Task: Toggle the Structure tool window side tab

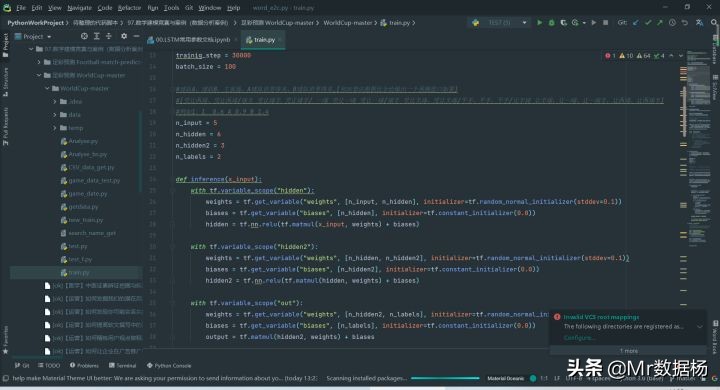Action: click(6, 82)
